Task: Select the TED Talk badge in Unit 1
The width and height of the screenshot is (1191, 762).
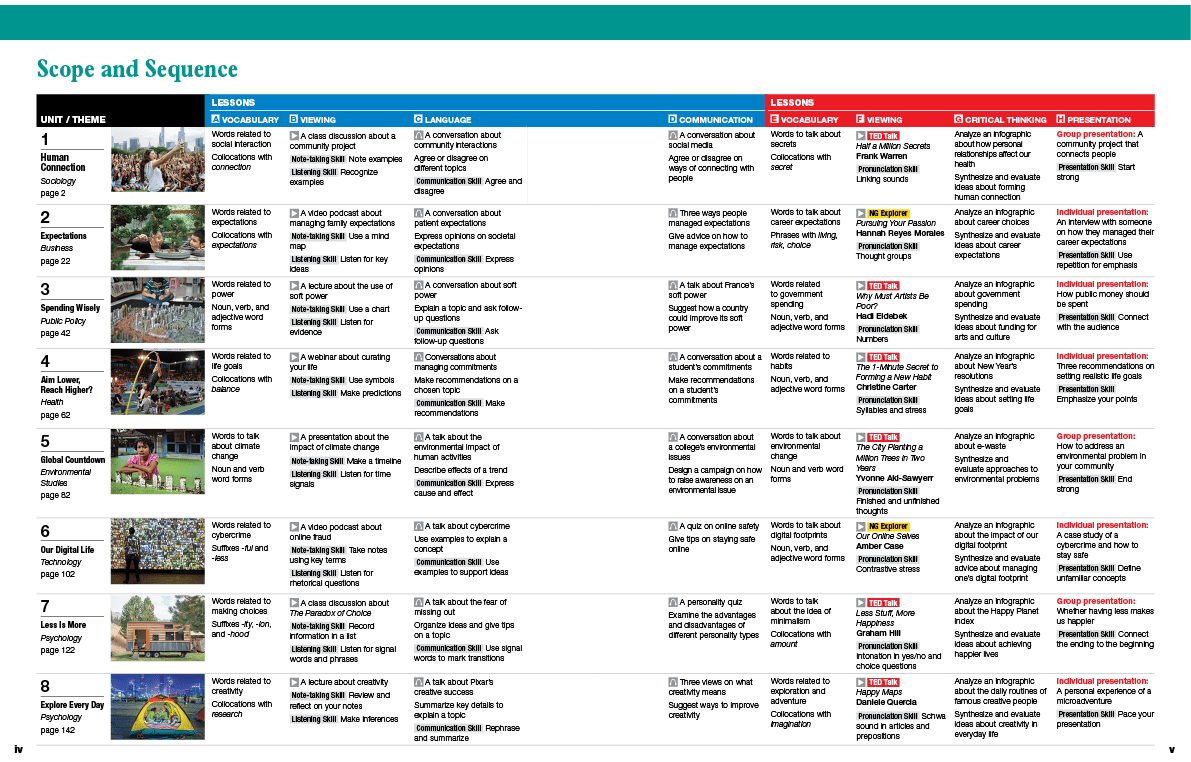Action: pos(883,135)
